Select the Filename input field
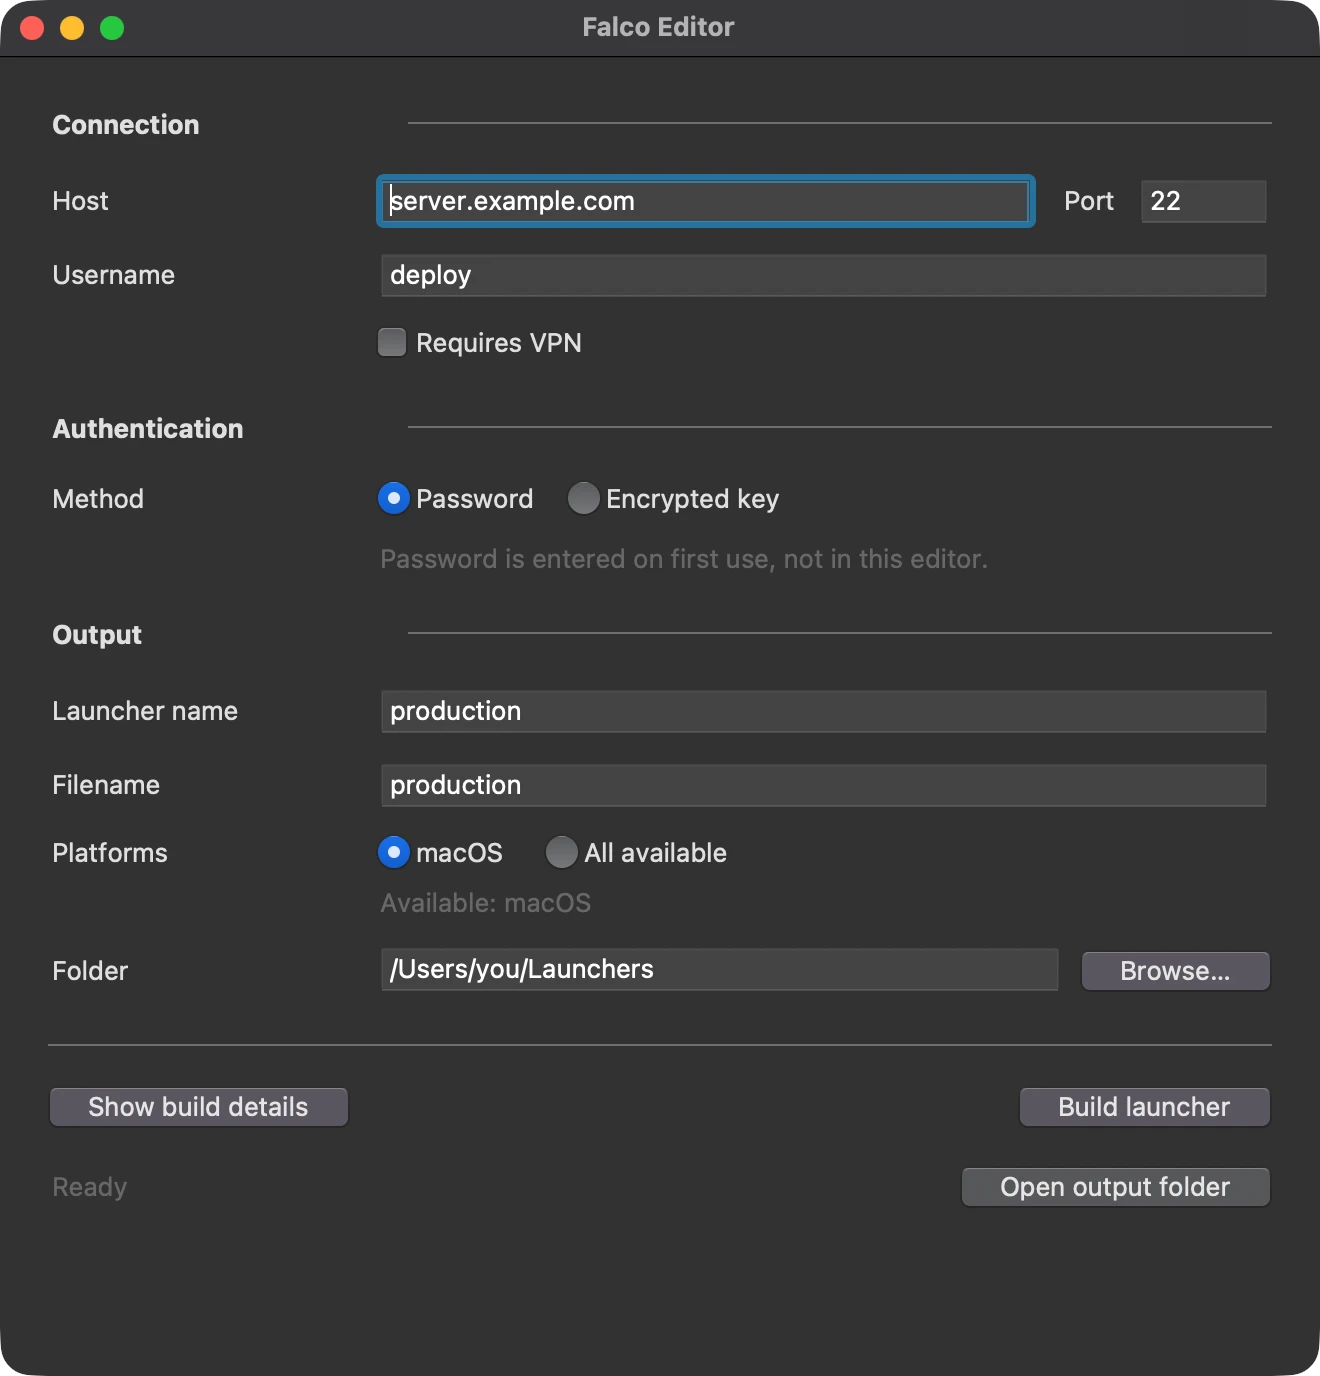Image resolution: width=1320 pixels, height=1376 pixels. [824, 785]
